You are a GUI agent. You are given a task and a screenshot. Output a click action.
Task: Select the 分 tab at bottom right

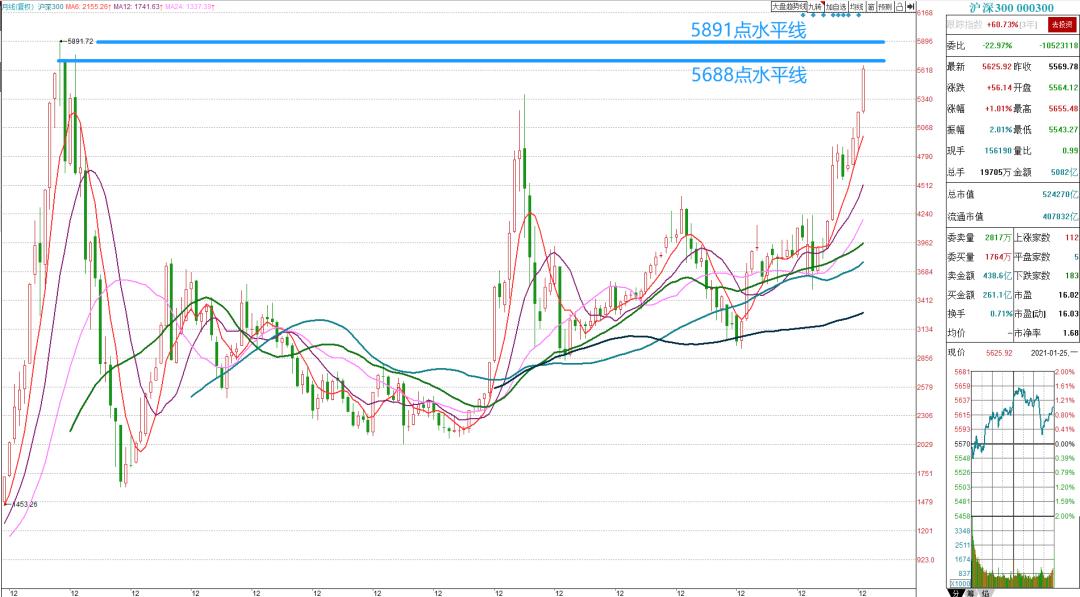pyautogui.click(x=956, y=591)
